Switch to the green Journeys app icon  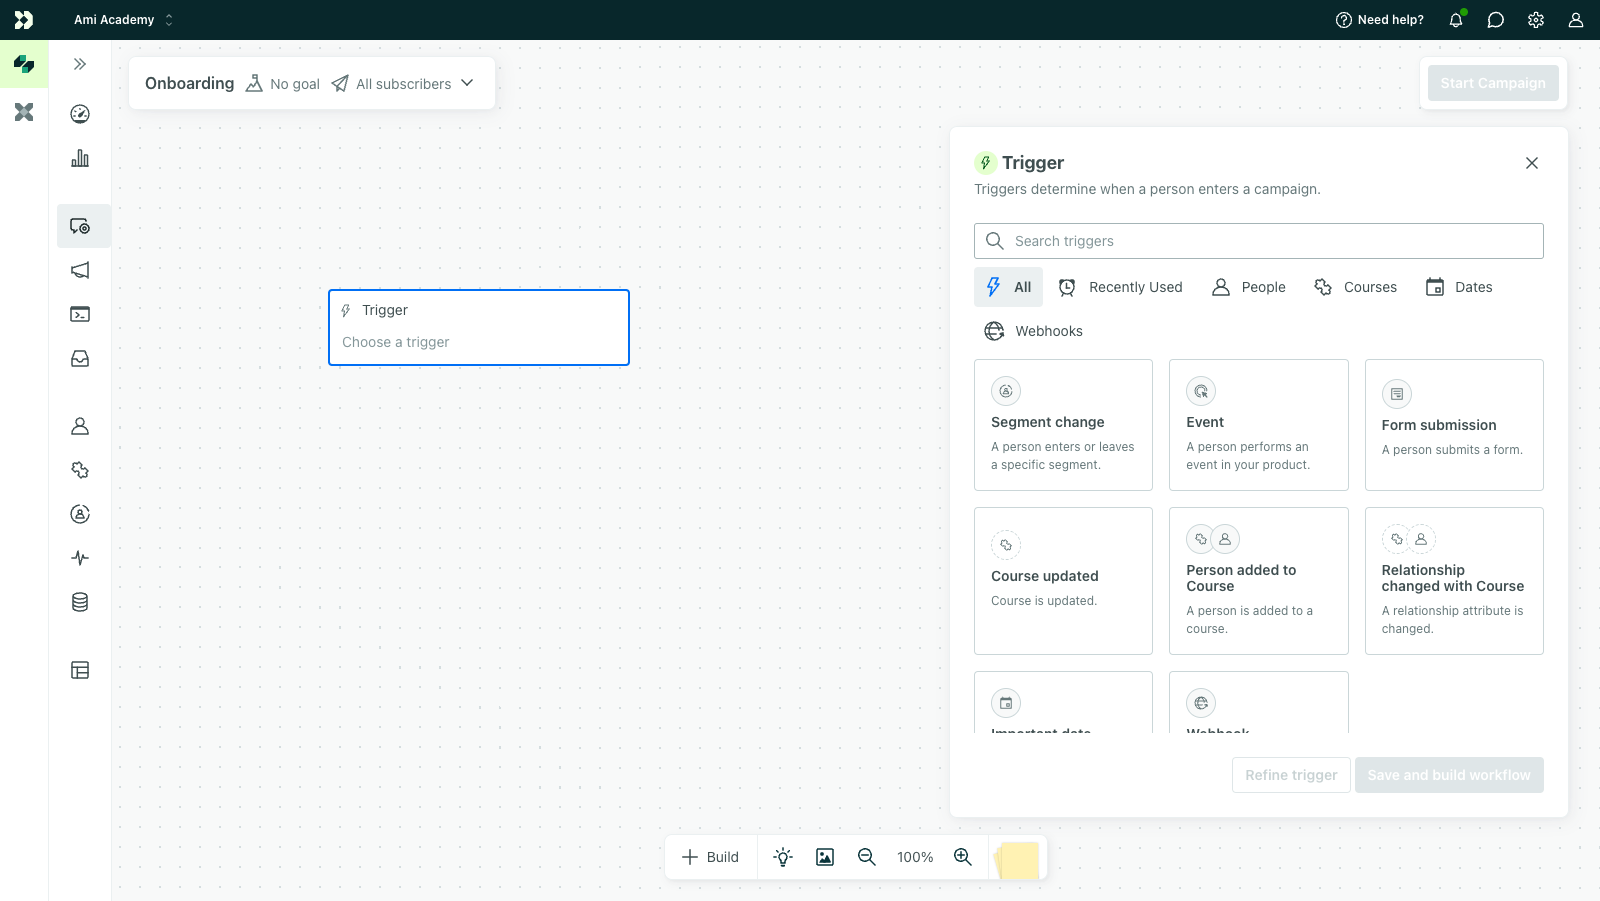(24, 64)
